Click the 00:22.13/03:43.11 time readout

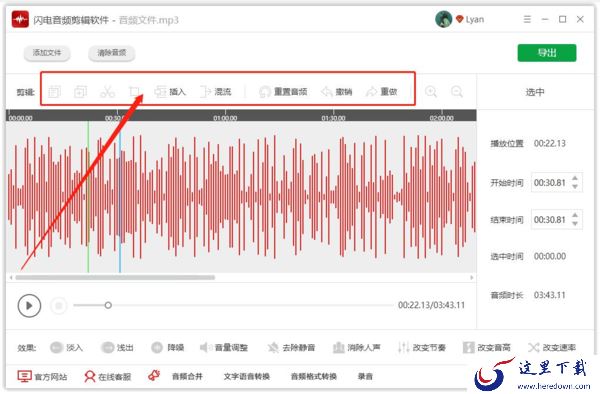click(x=431, y=305)
